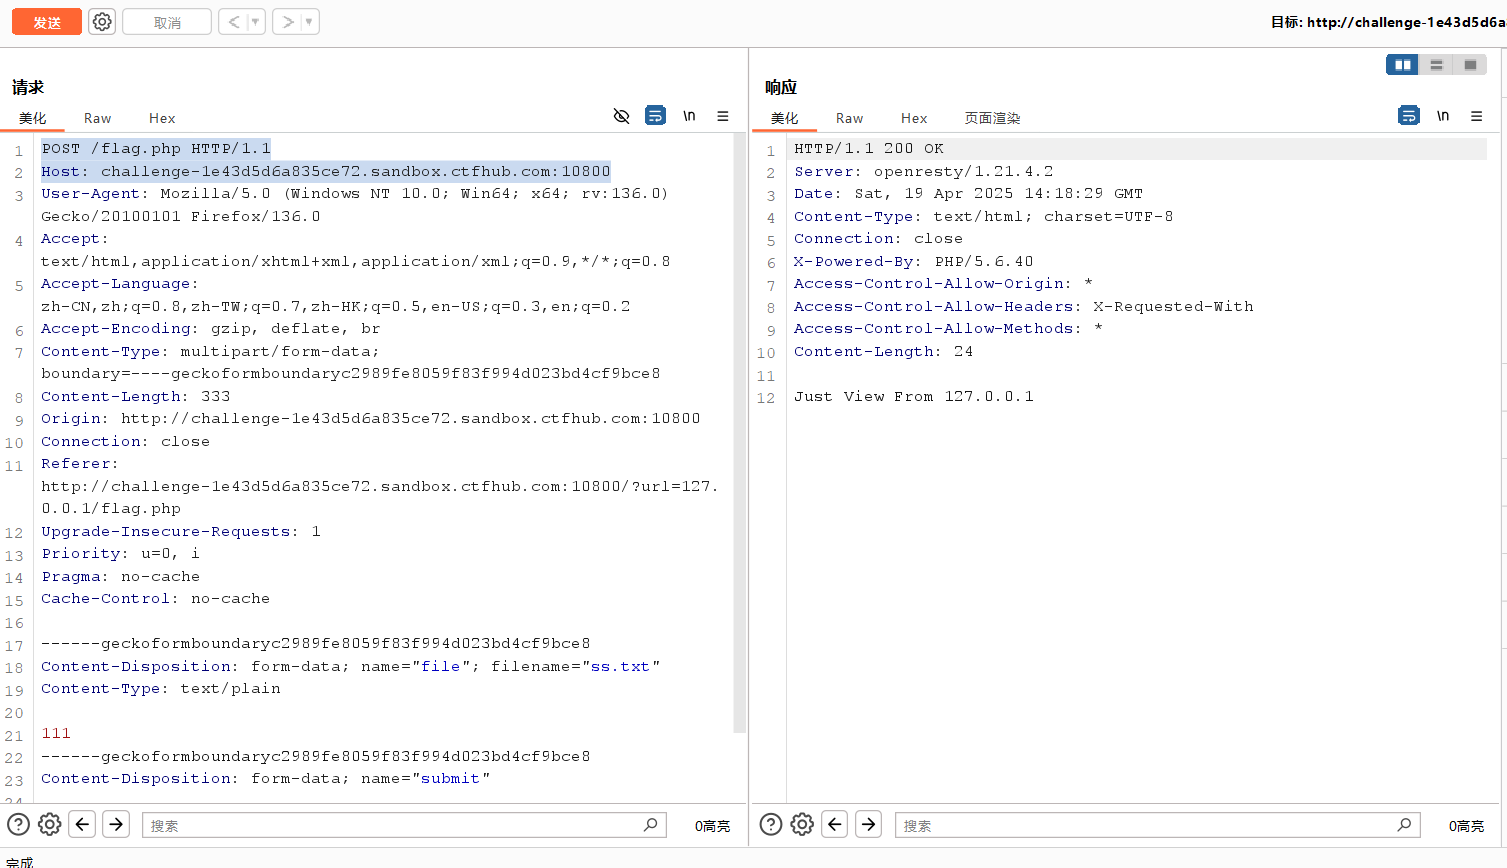Open help icon below the response panel
Viewport: 1507px width, 868px height.
(x=771, y=824)
